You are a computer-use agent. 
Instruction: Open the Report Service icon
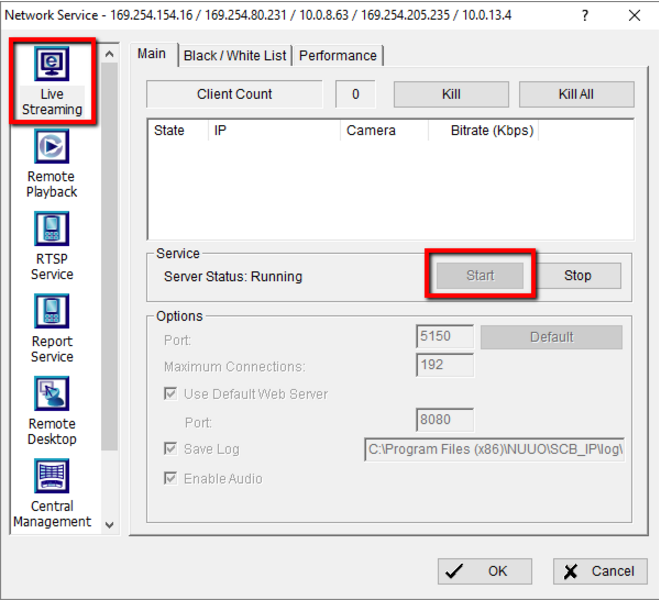(51, 313)
